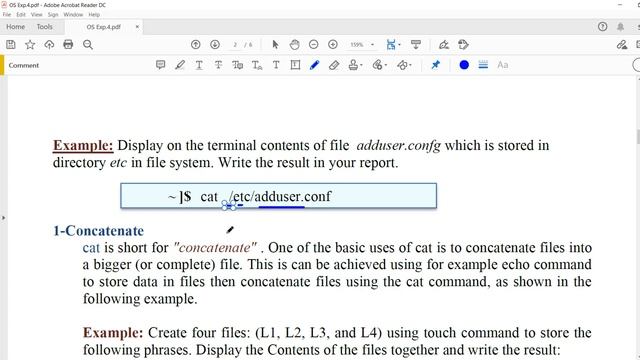Select the strikethrough text tool
Screen dimensions: 640x360
tap(218, 65)
